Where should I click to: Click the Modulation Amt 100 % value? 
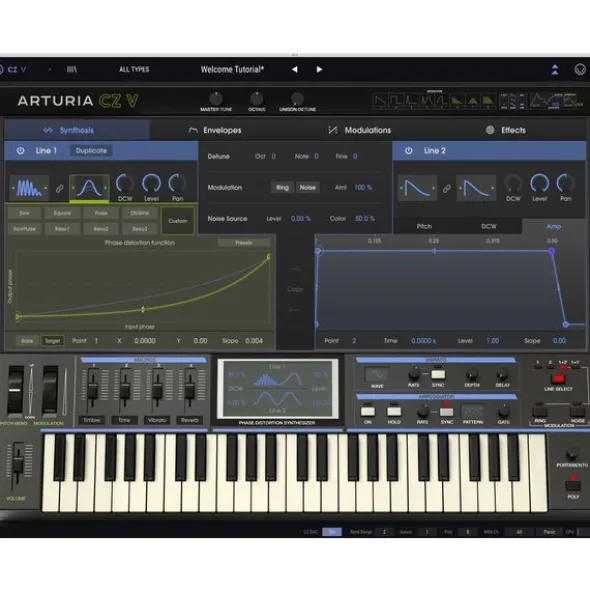(363, 188)
